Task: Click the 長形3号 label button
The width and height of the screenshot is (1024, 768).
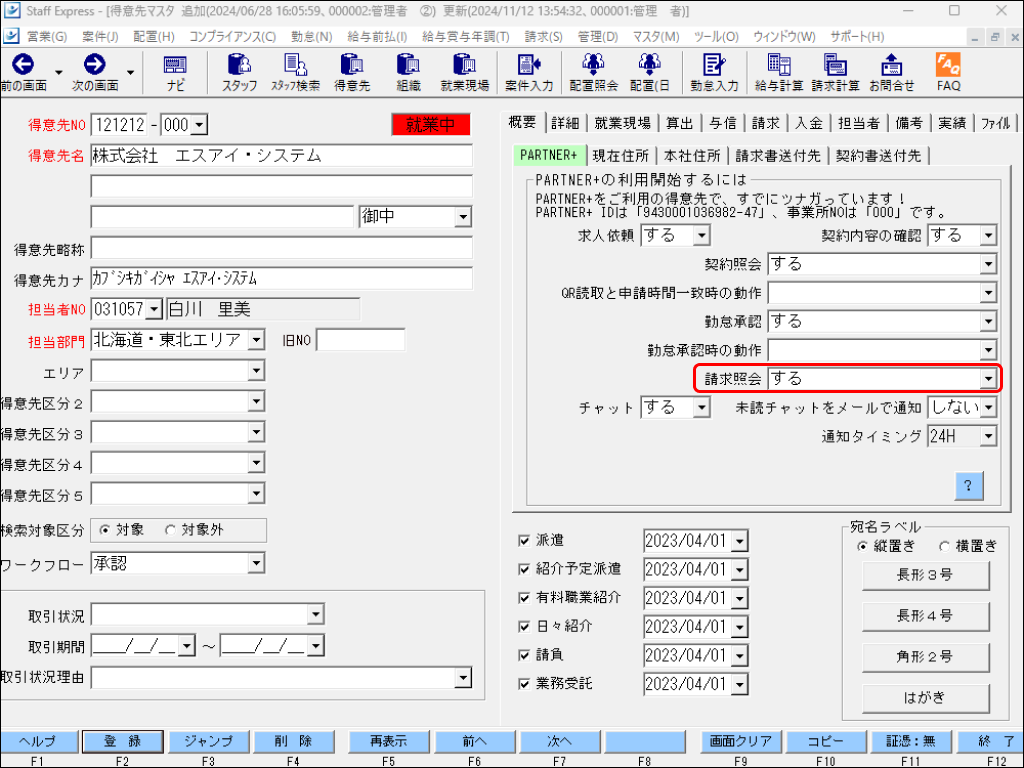Action: tap(925, 575)
